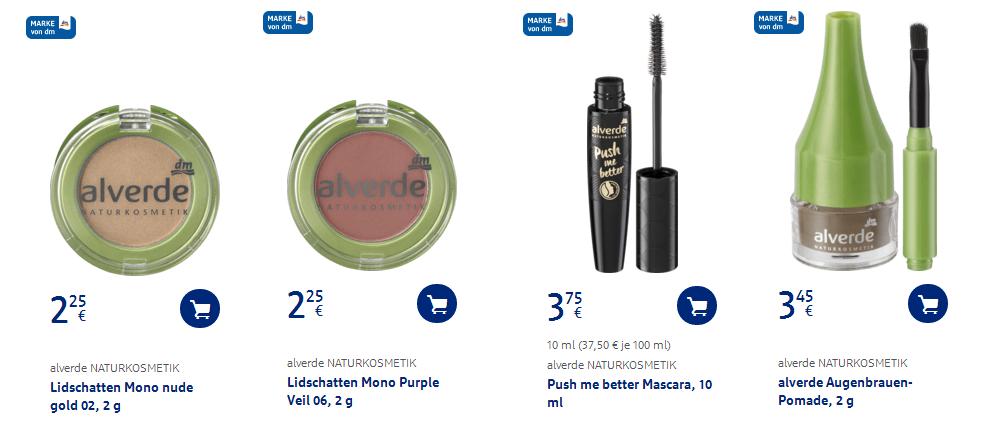
Task: Click brand label alverde NATURKOSMETIK under nude gold
Action: (115, 368)
